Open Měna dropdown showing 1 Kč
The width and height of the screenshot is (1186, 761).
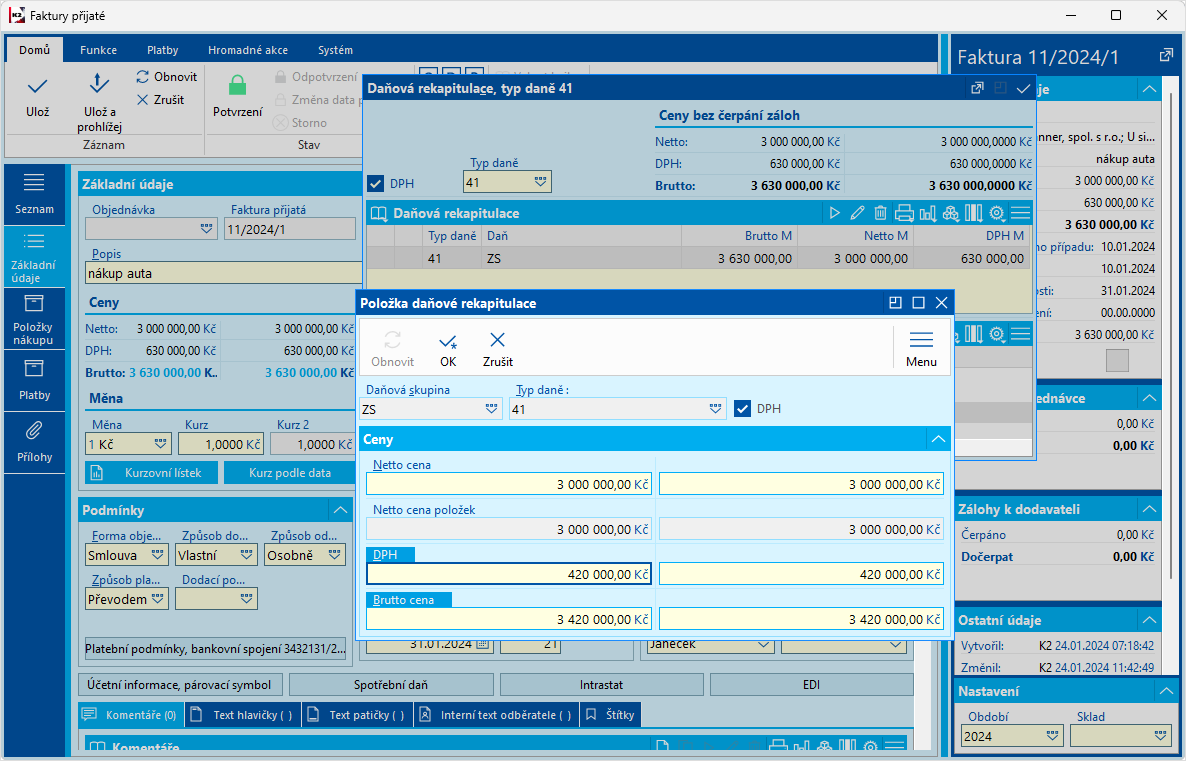[160, 444]
